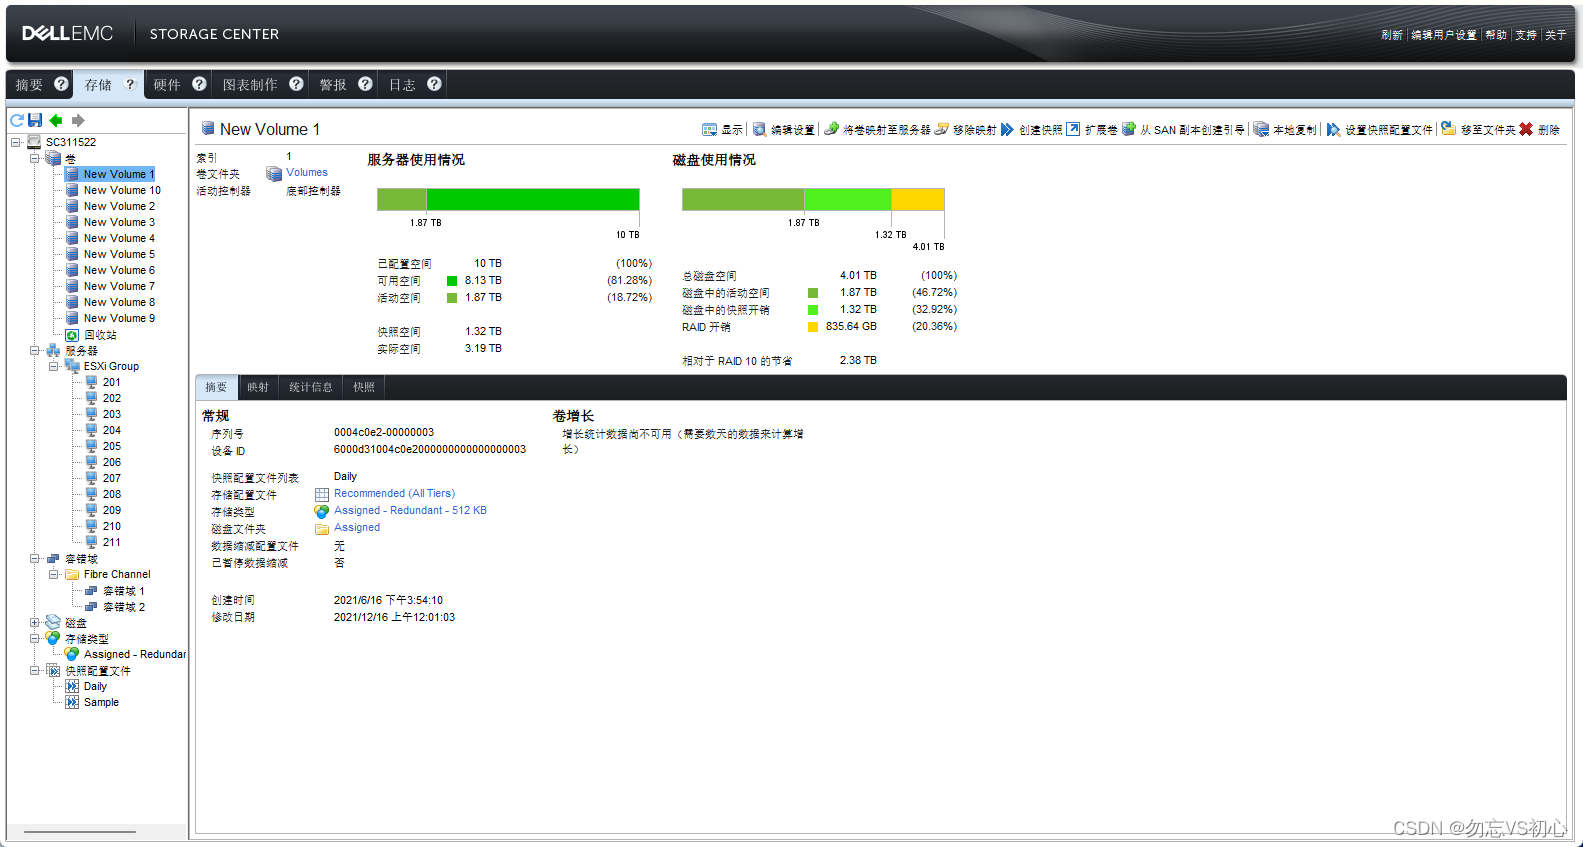Click the refresh icon in the tree toolbar
Screen dimensions: 1583x847
[x=17, y=120]
